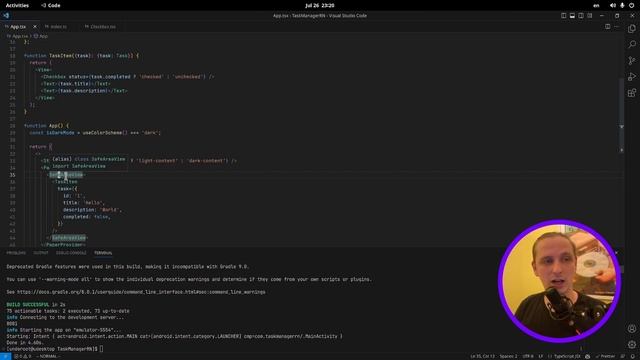Select the Terminal panel tab
The width and height of the screenshot is (640, 360).
(103, 253)
